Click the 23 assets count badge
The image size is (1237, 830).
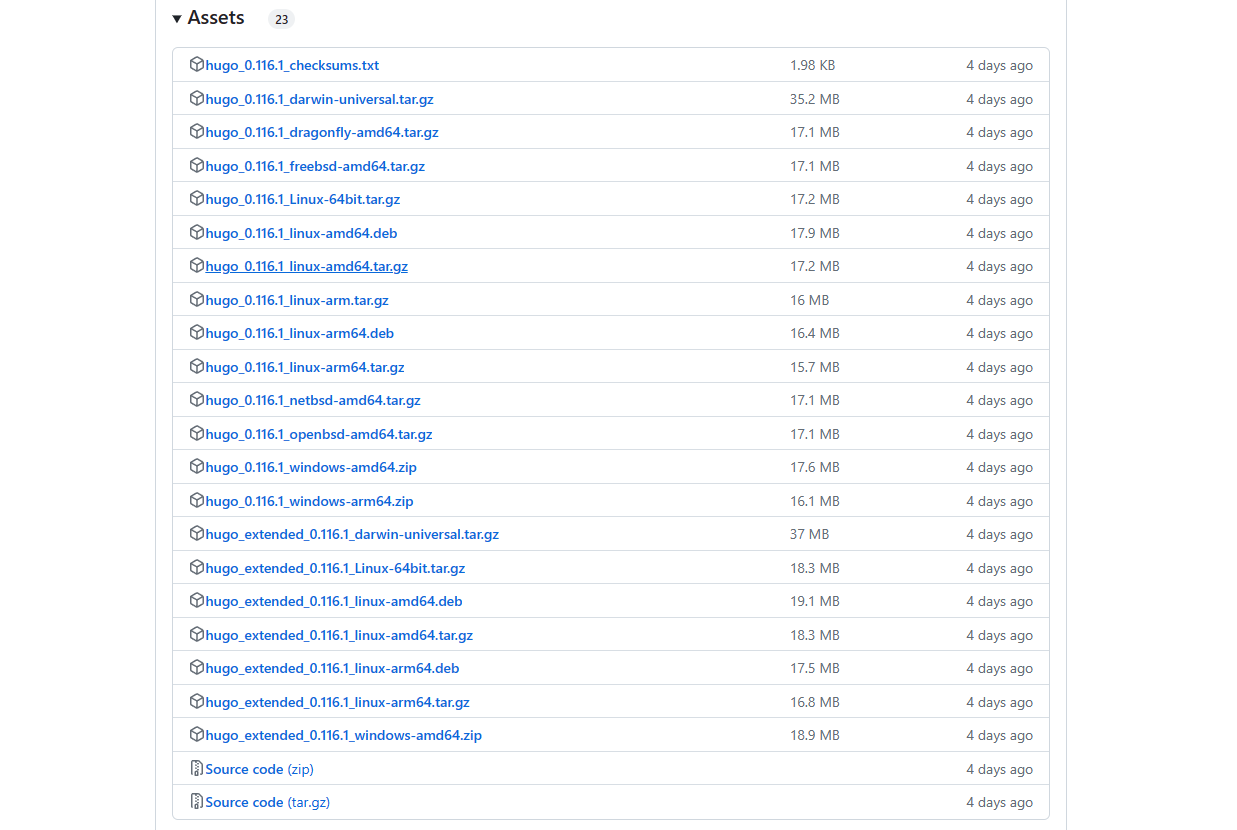pos(281,19)
